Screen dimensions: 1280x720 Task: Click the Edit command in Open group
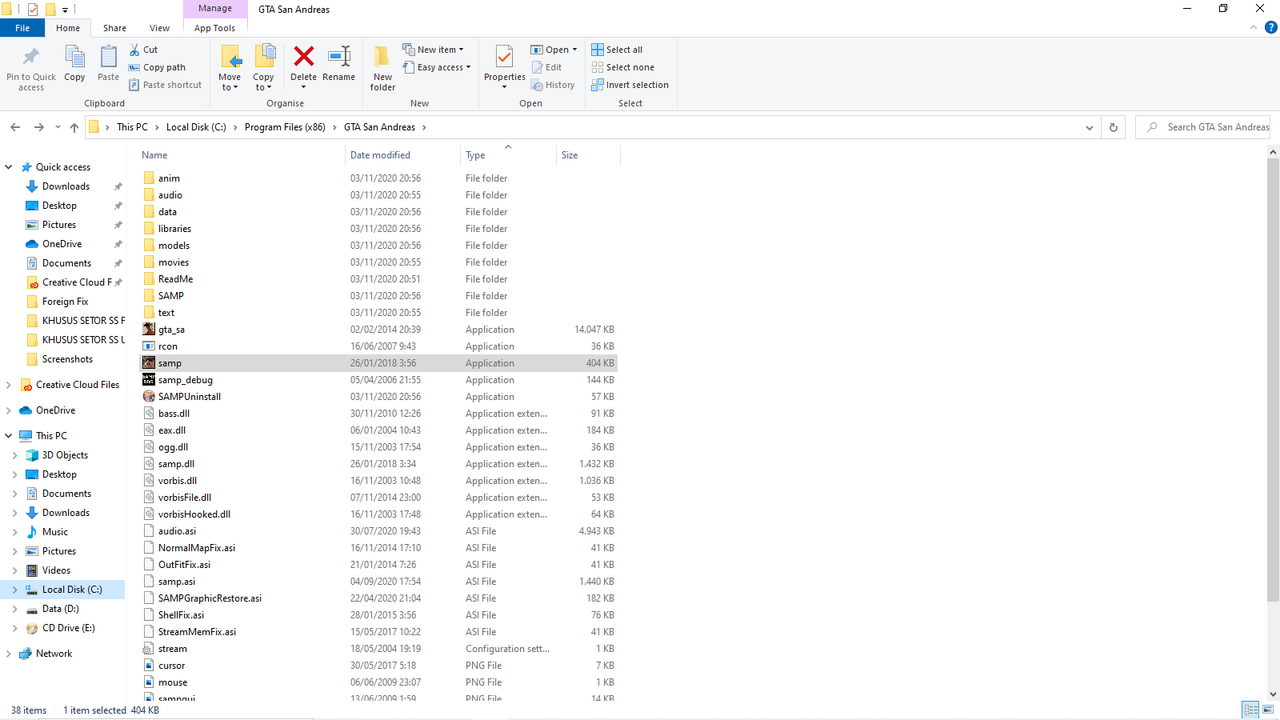coord(546,67)
